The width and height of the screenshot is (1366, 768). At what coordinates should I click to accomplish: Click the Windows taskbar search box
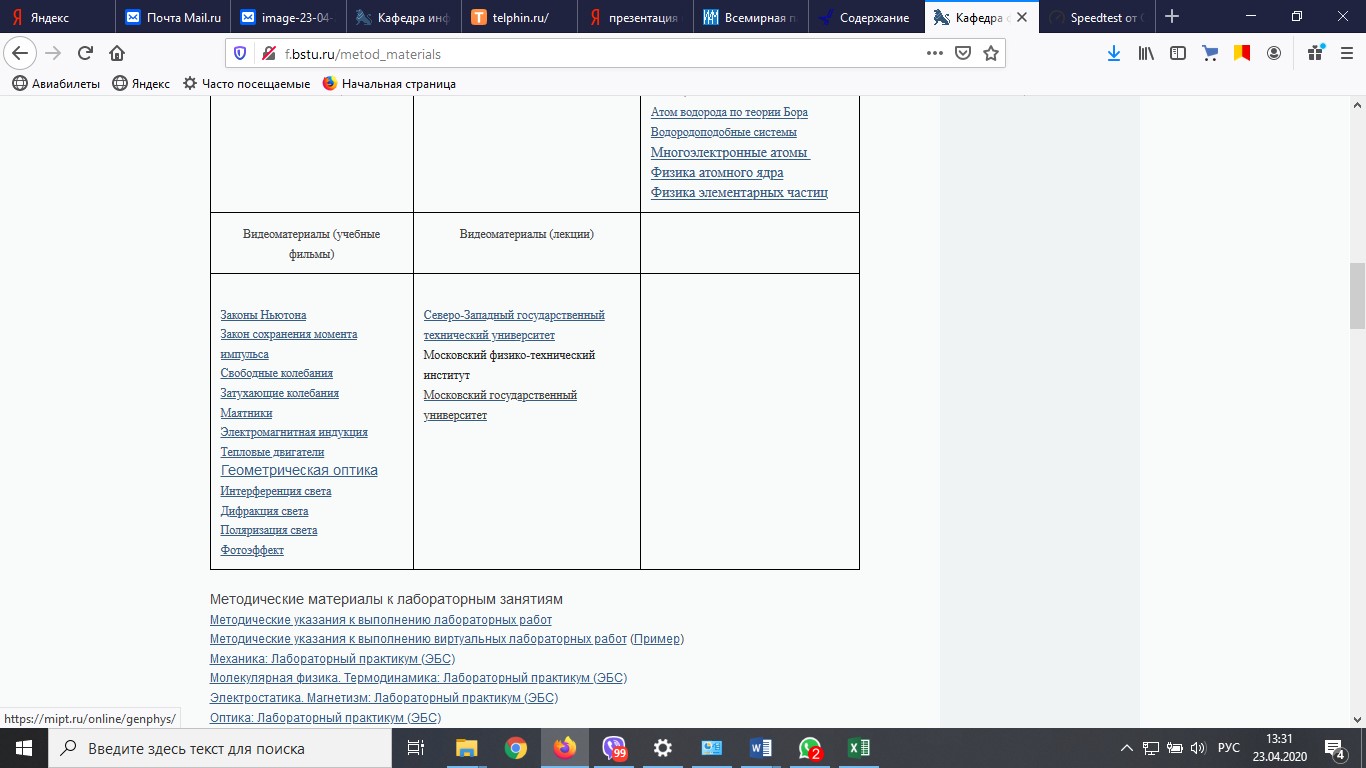tap(220, 748)
